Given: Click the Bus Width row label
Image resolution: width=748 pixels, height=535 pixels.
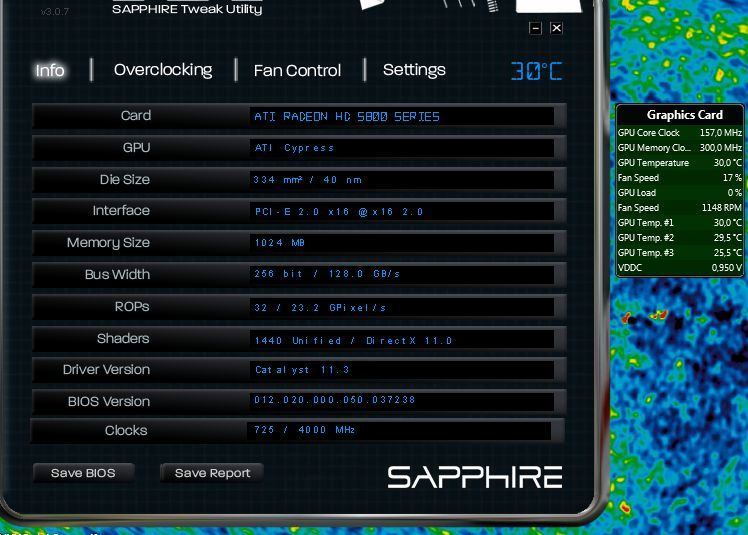Looking at the screenshot, I should 117,274.
